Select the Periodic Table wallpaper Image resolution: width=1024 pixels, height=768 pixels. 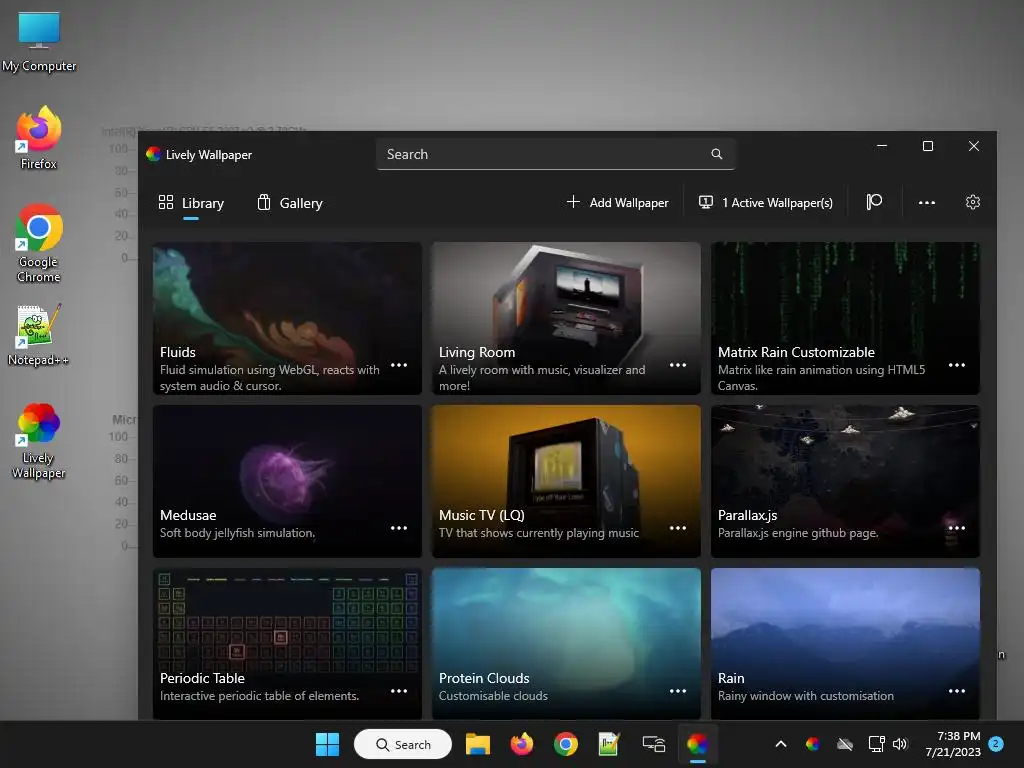click(x=287, y=644)
